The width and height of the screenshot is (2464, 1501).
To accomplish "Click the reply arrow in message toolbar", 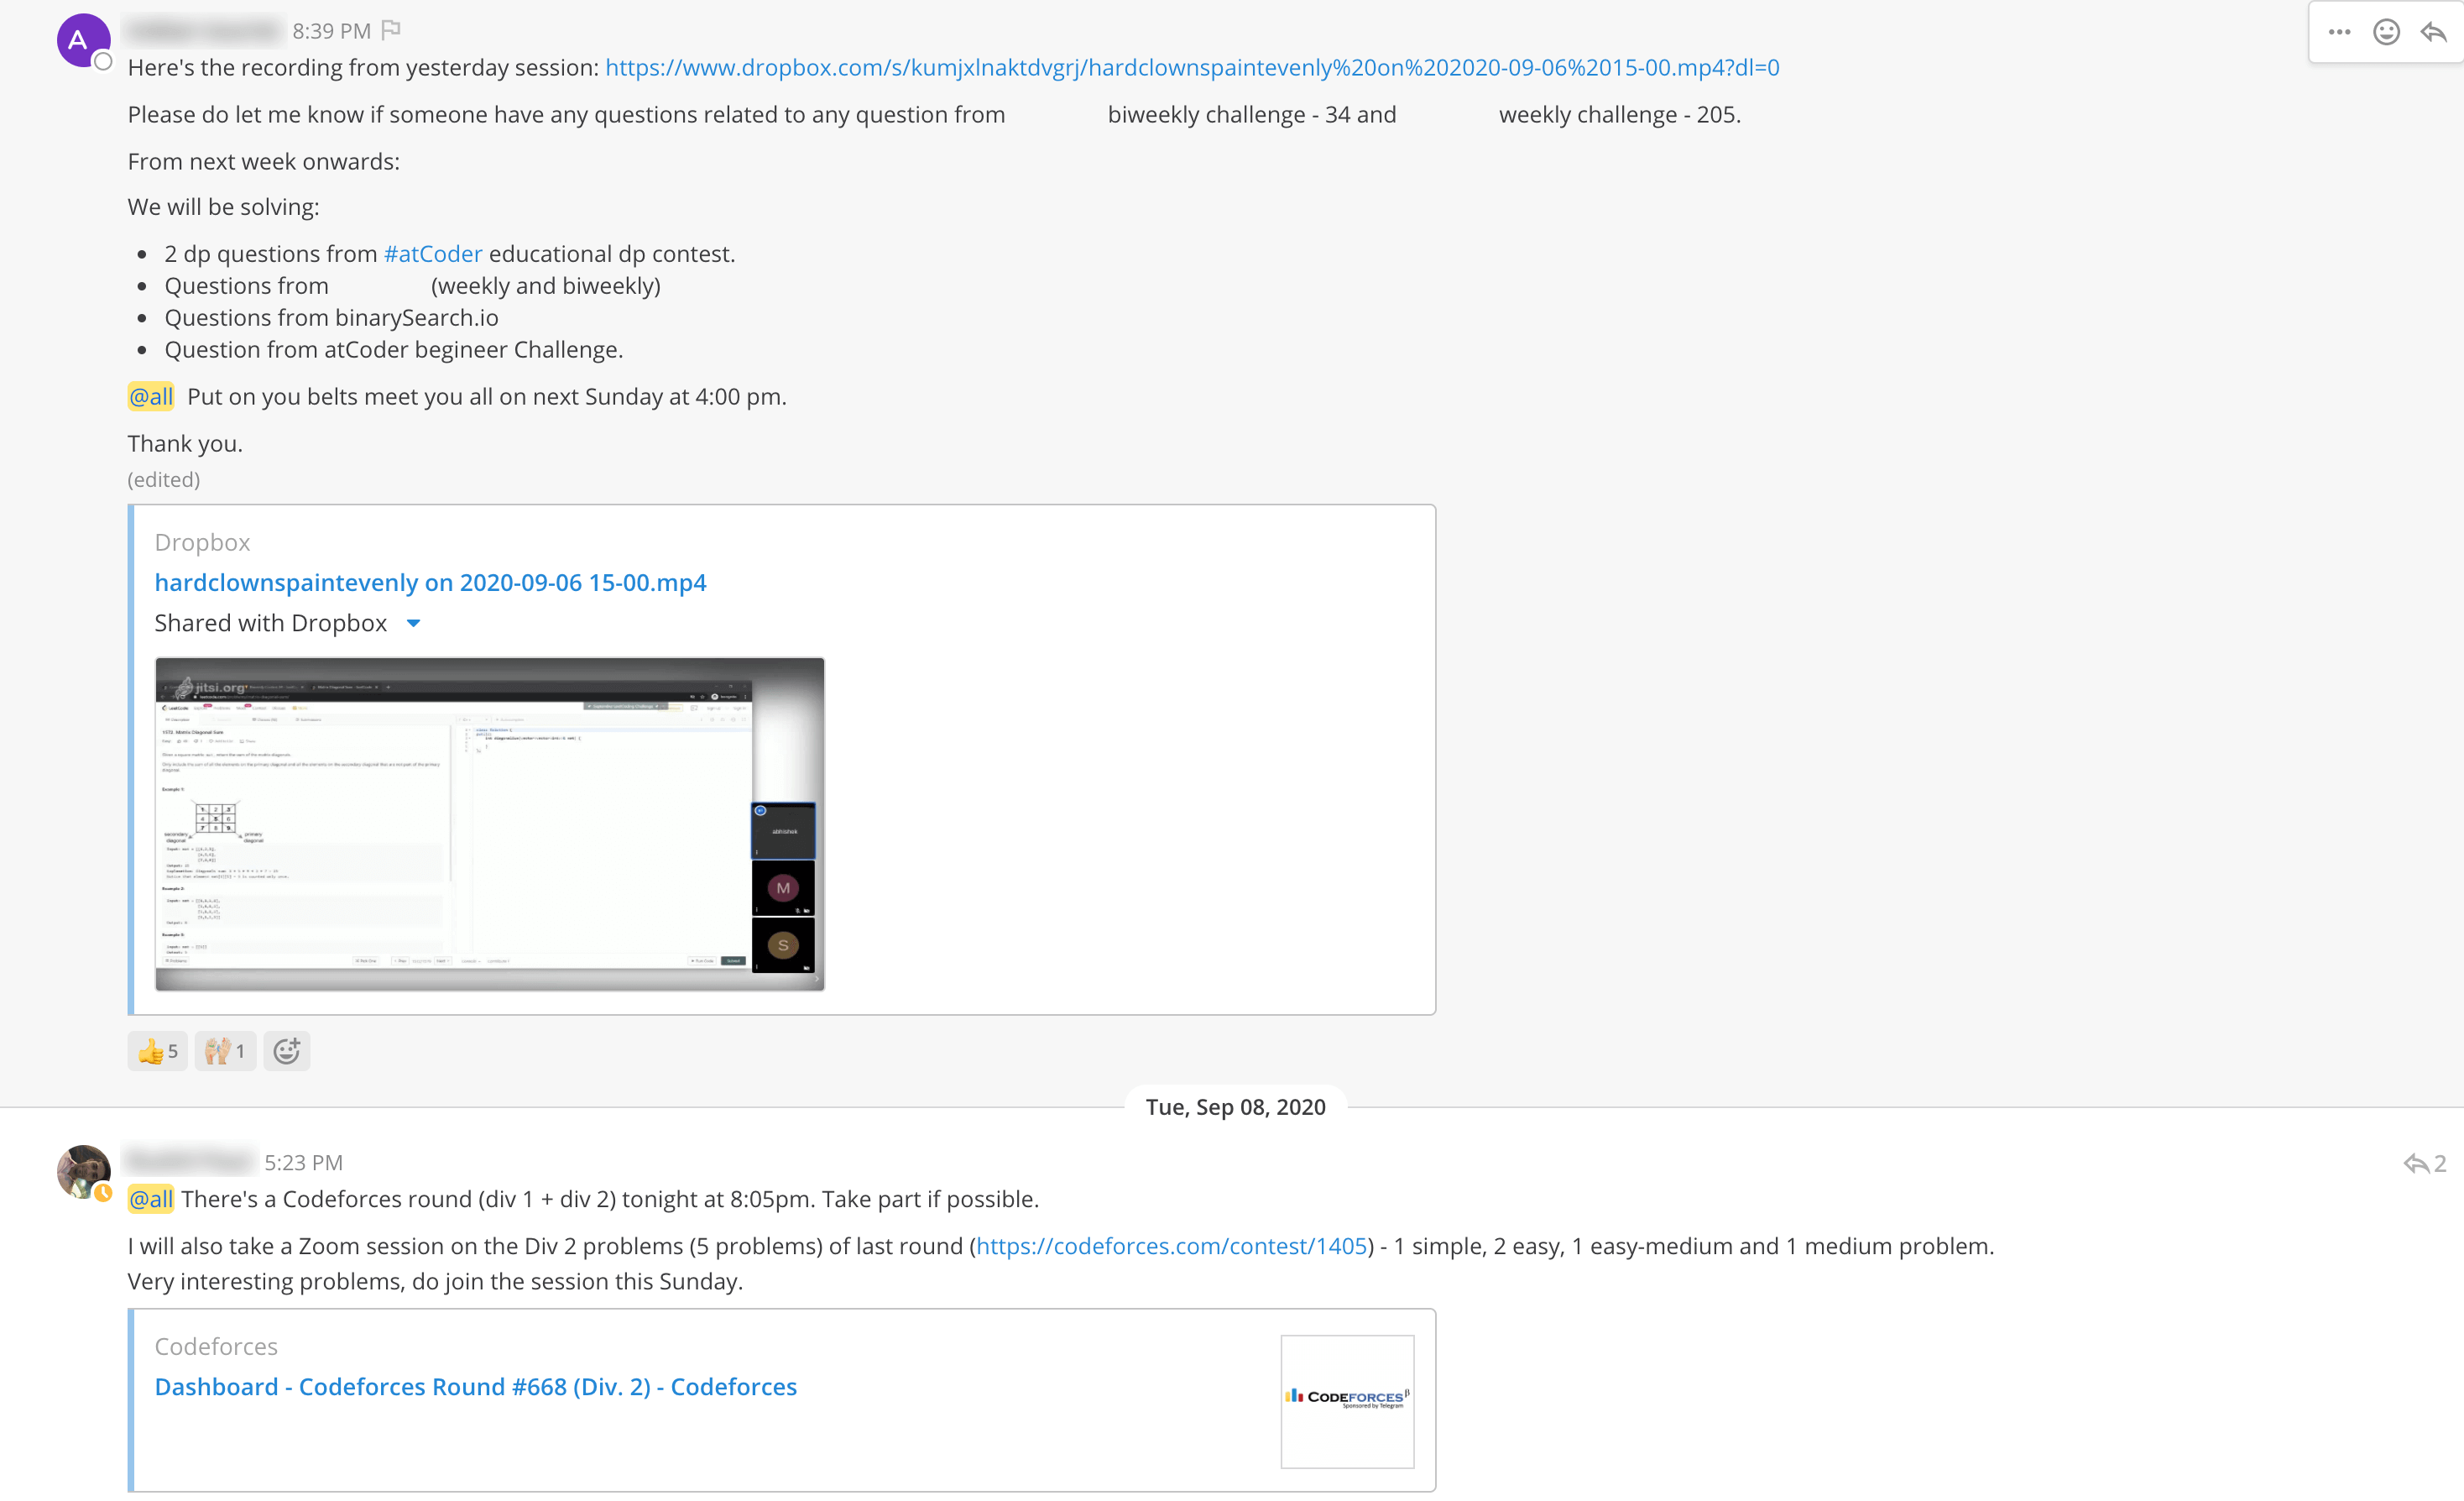I will click(x=2433, y=32).
